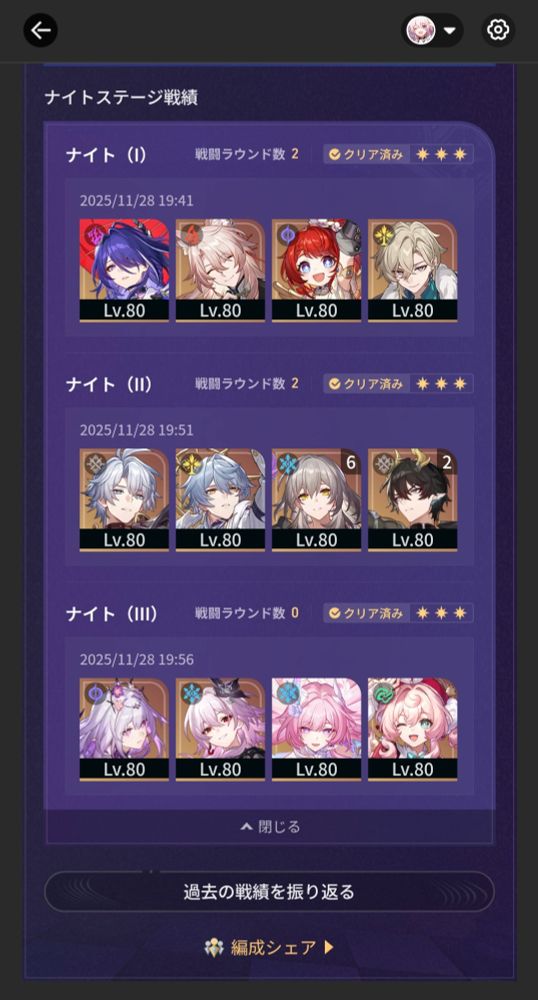
Task: Select the black-haired character with badge 2
Action: (412, 500)
